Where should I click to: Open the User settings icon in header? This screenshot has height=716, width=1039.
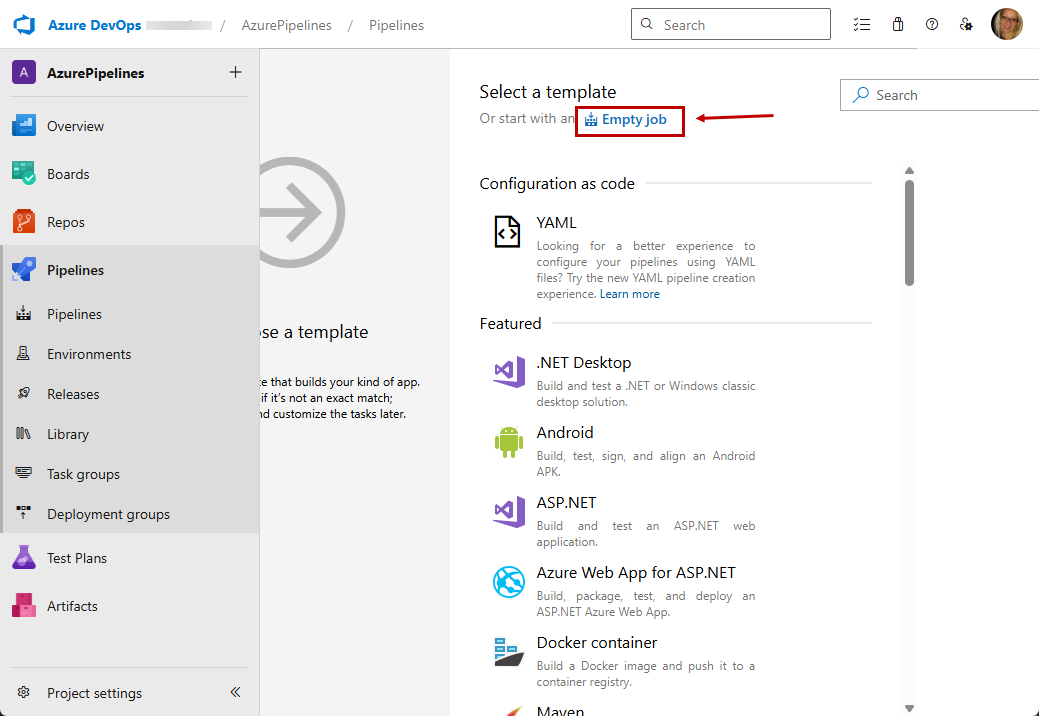(x=966, y=25)
